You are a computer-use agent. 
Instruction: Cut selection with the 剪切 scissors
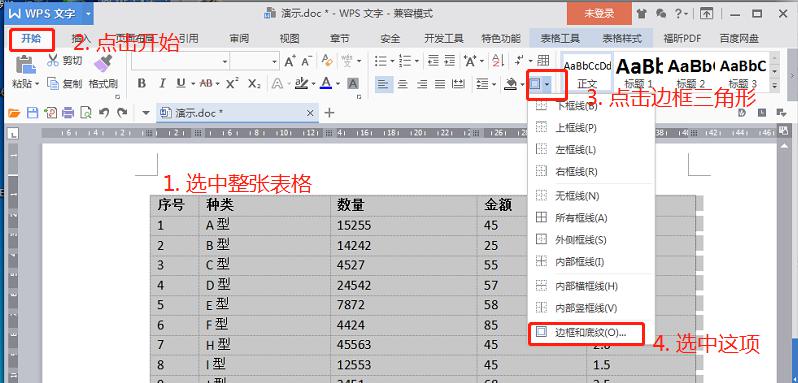tap(65, 61)
